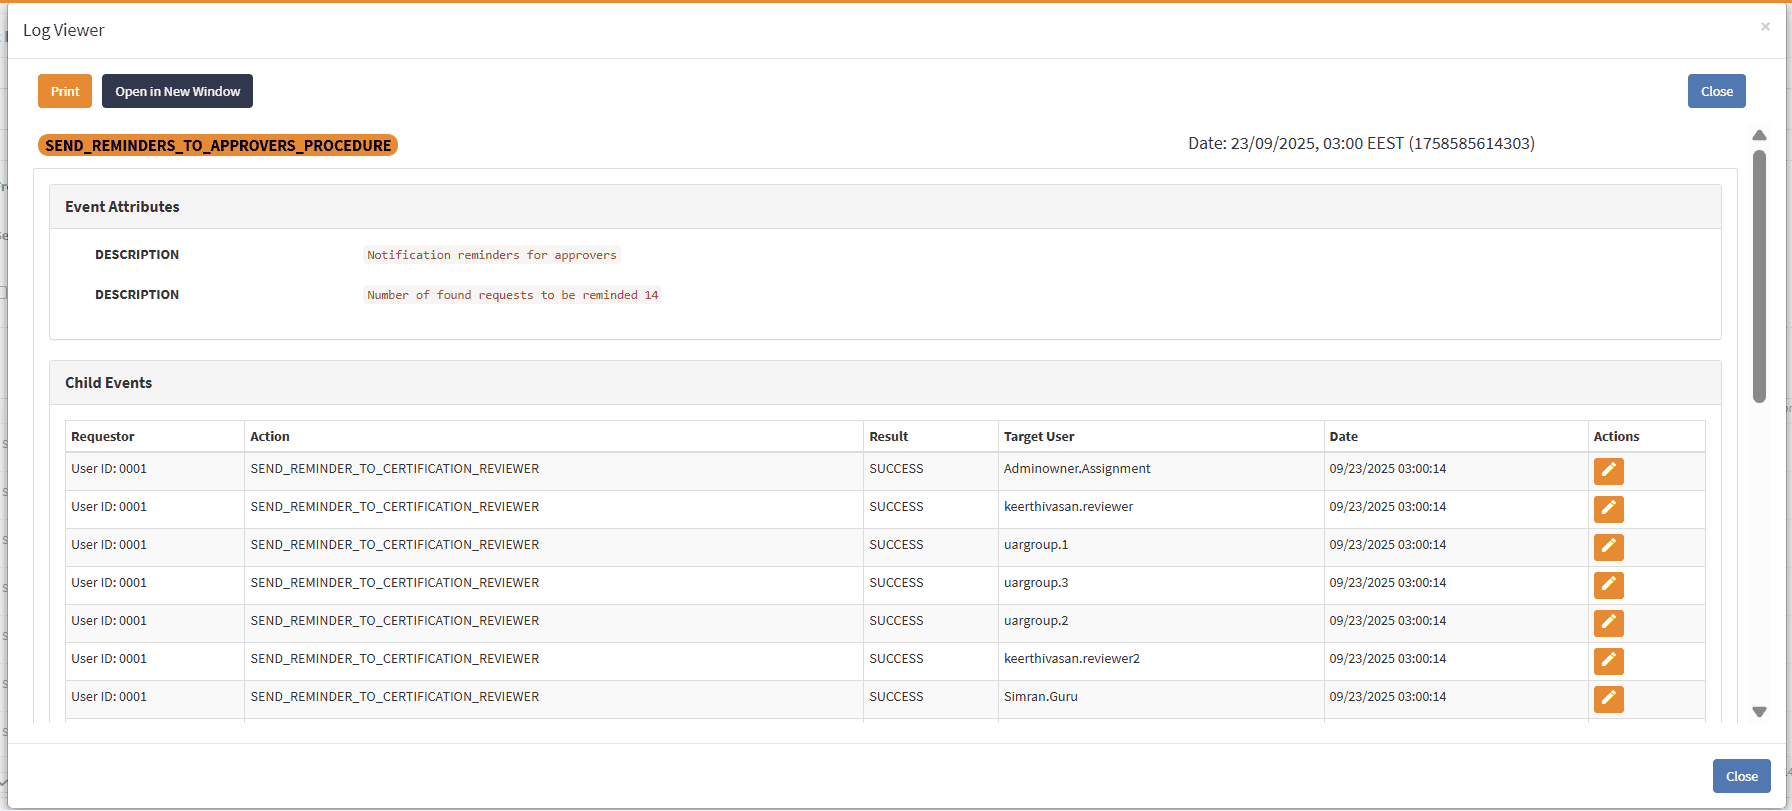1792x811 pixels.
Task: Click Open in New Window button
Action: click(177, 91)
